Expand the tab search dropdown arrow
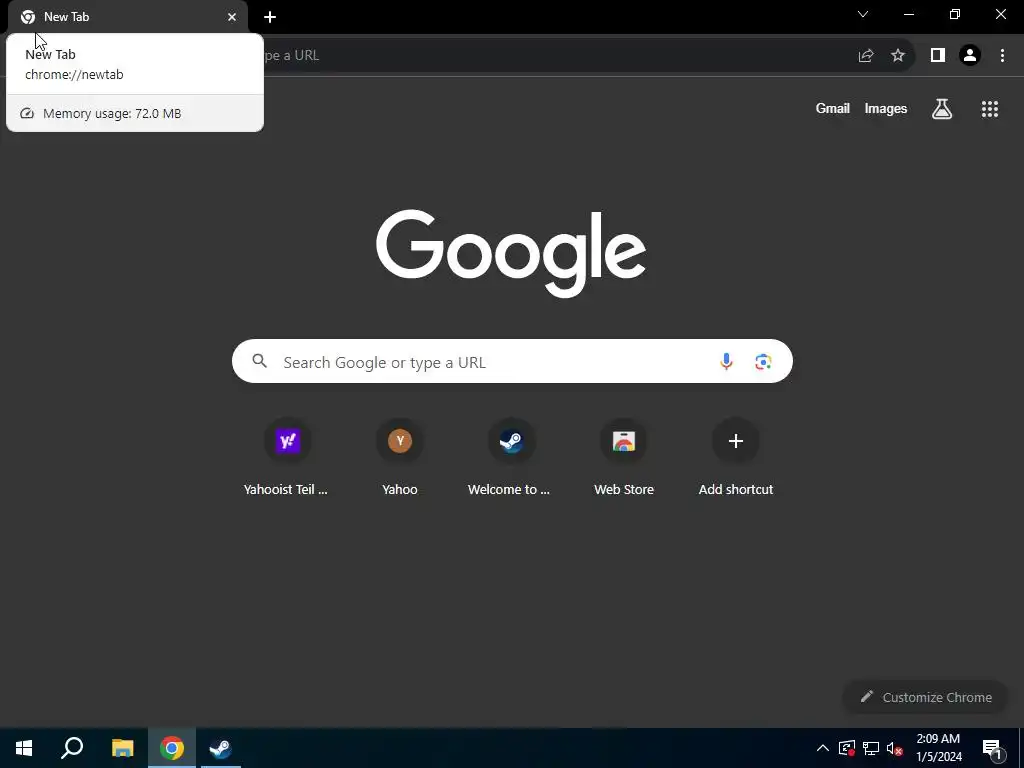 pyautogui.click(x=863, y=14)
